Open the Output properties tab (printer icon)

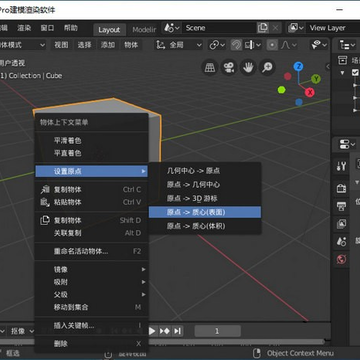341,206
